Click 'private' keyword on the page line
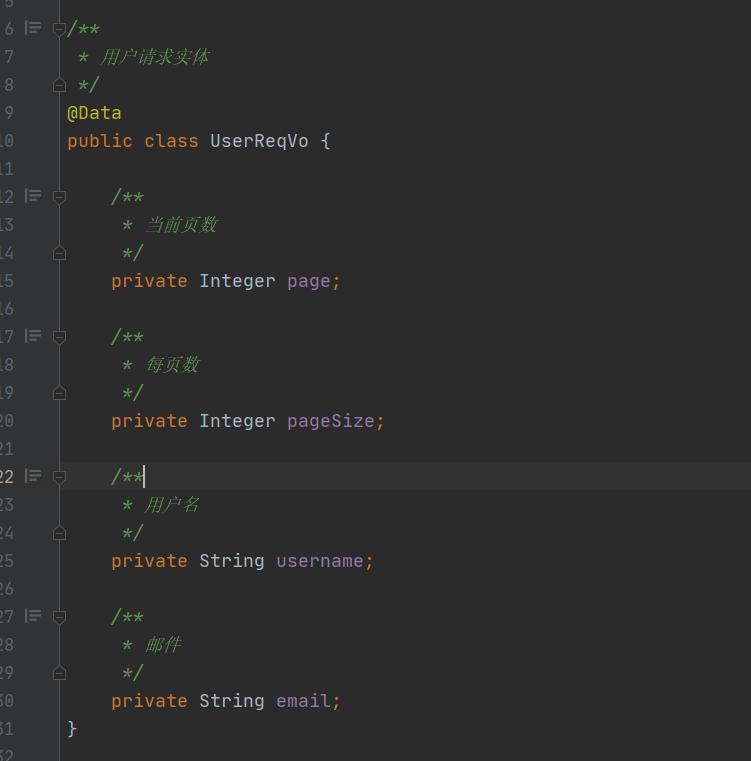The image size is (751, 761). (150, 281)
